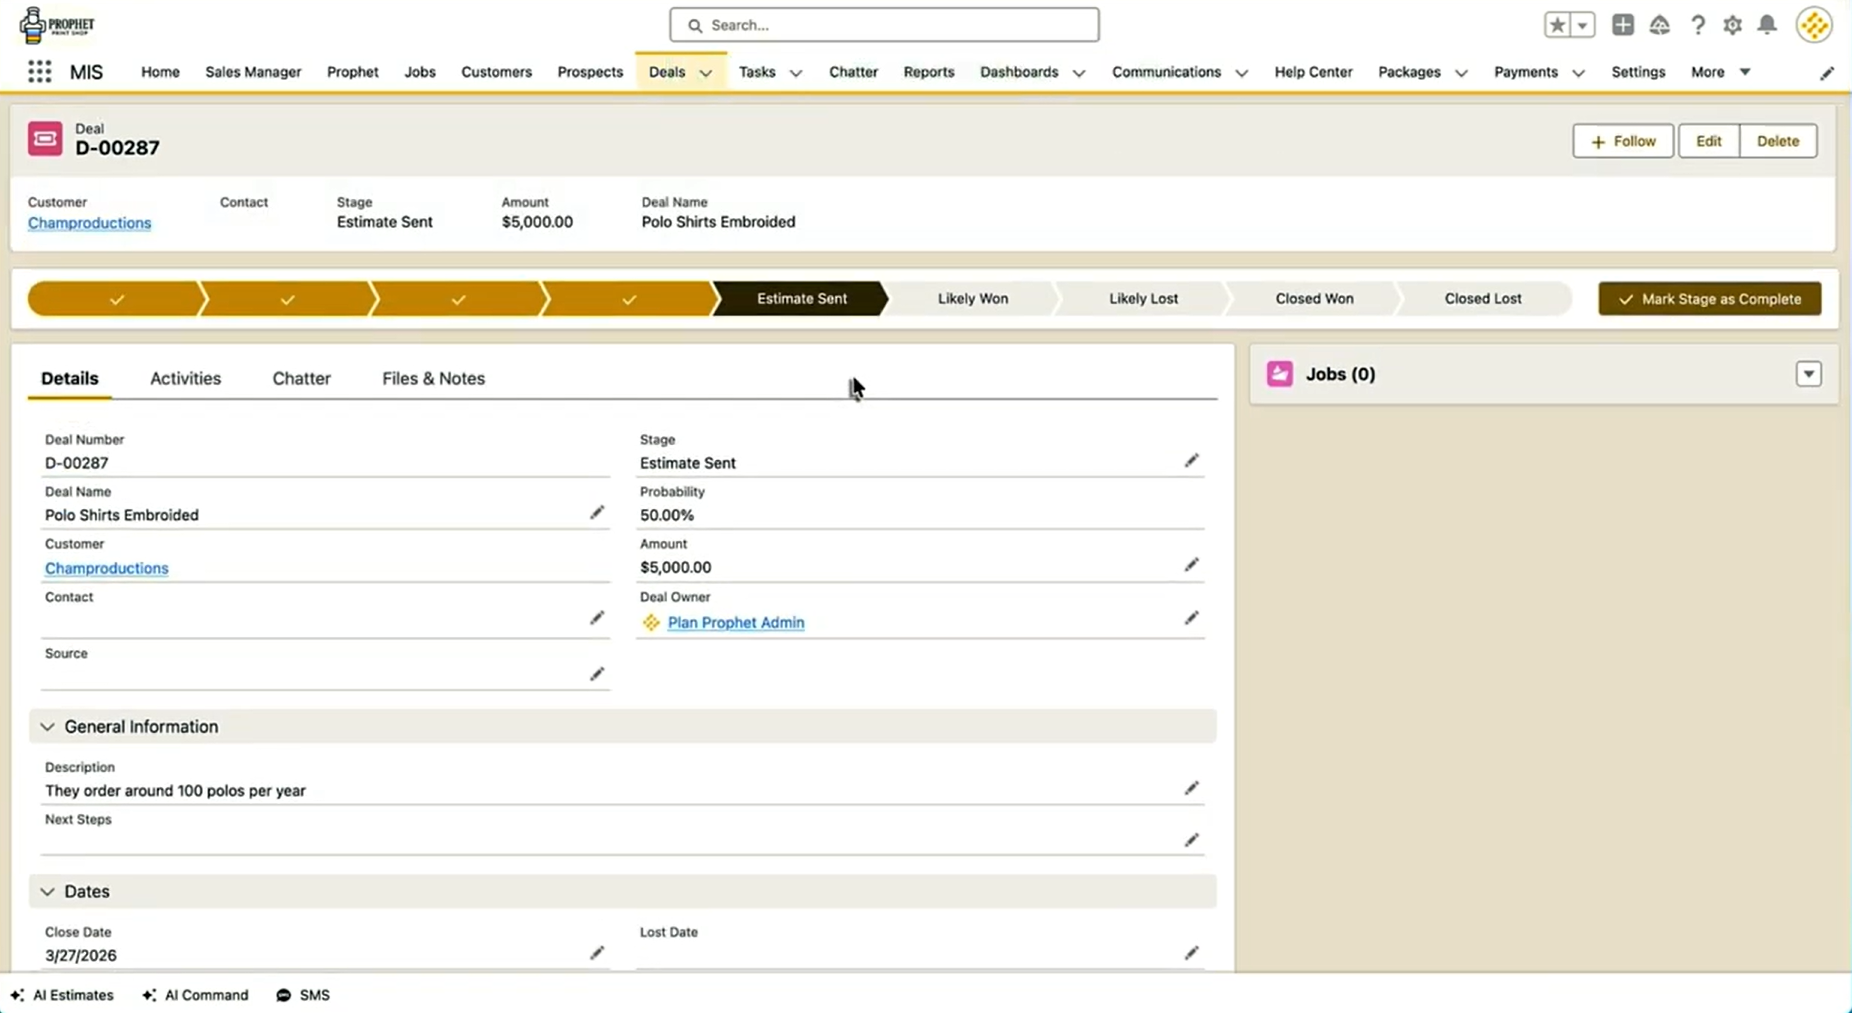The width and height of the screenshot is (1852, 1013).
Task: Expand the Deals tab dropdown chevron
Action: click(705, 73)
